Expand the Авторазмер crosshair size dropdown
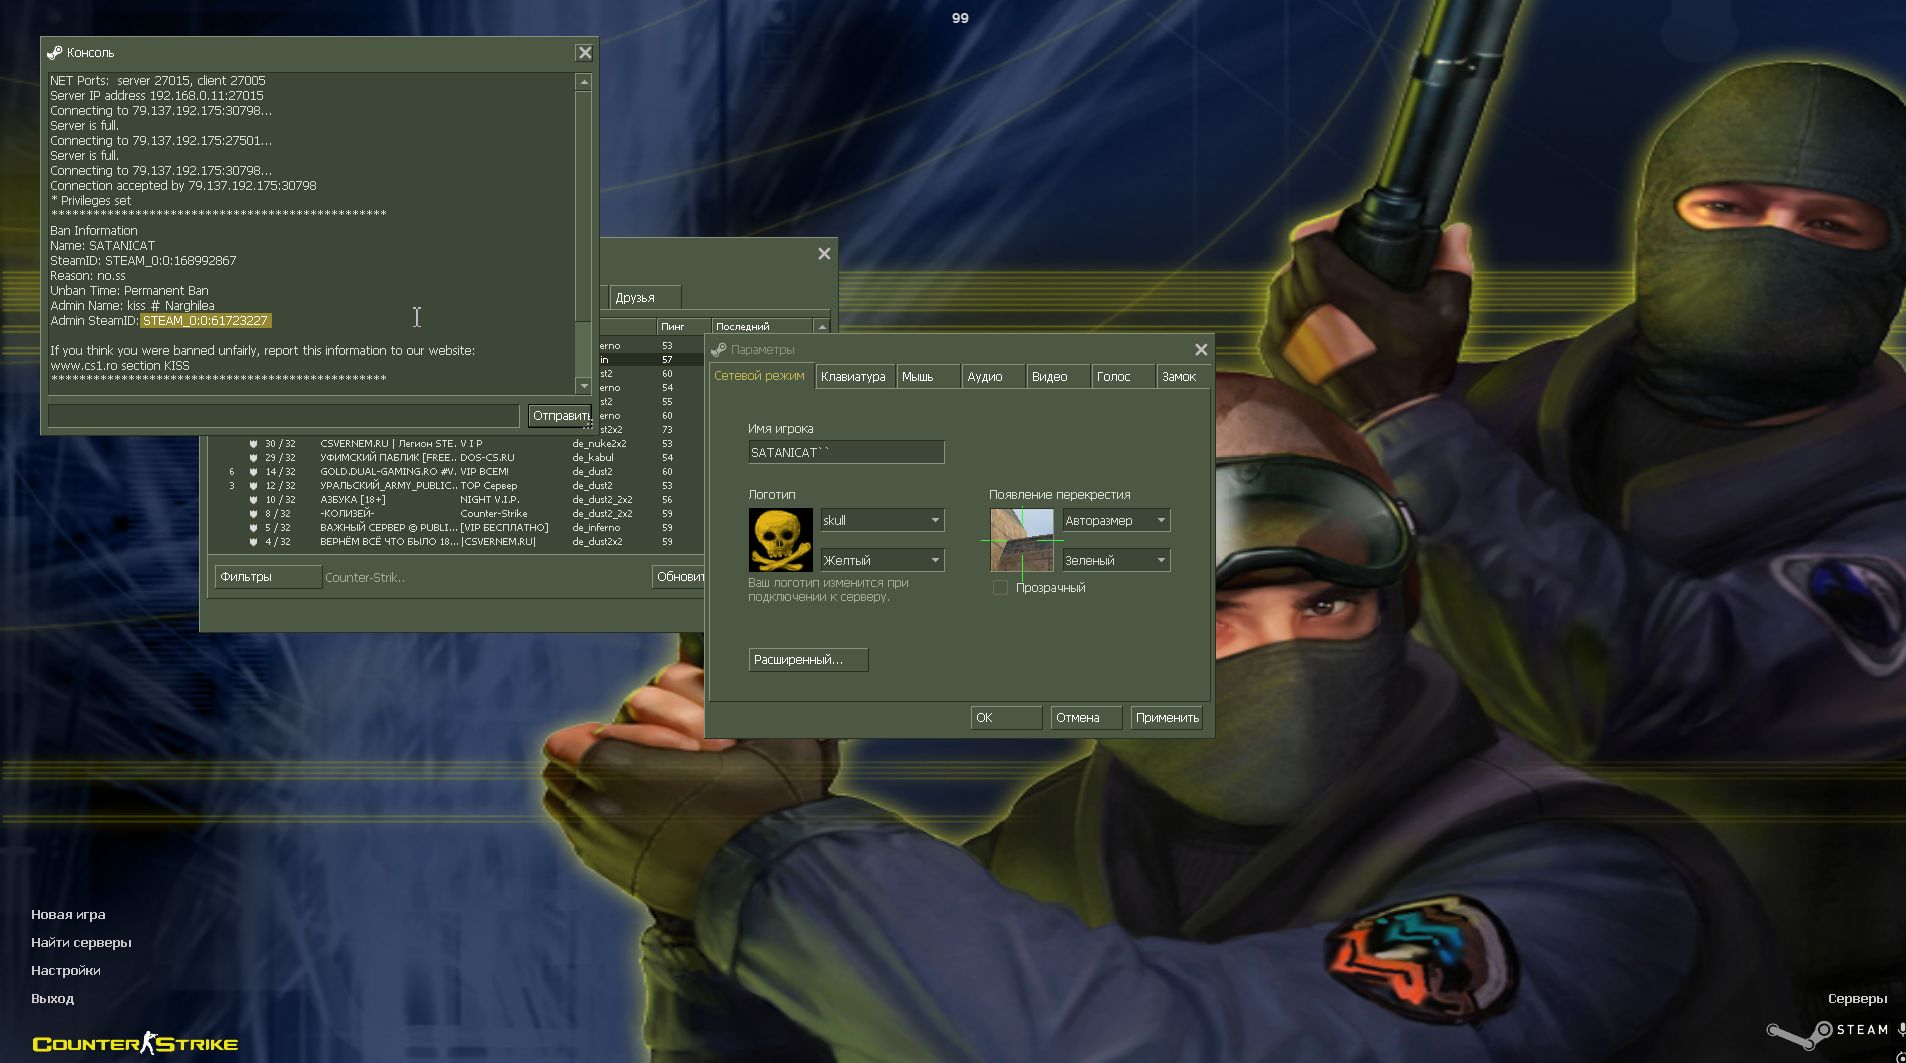1906x1063 pixels. (x=1160, y=520)
